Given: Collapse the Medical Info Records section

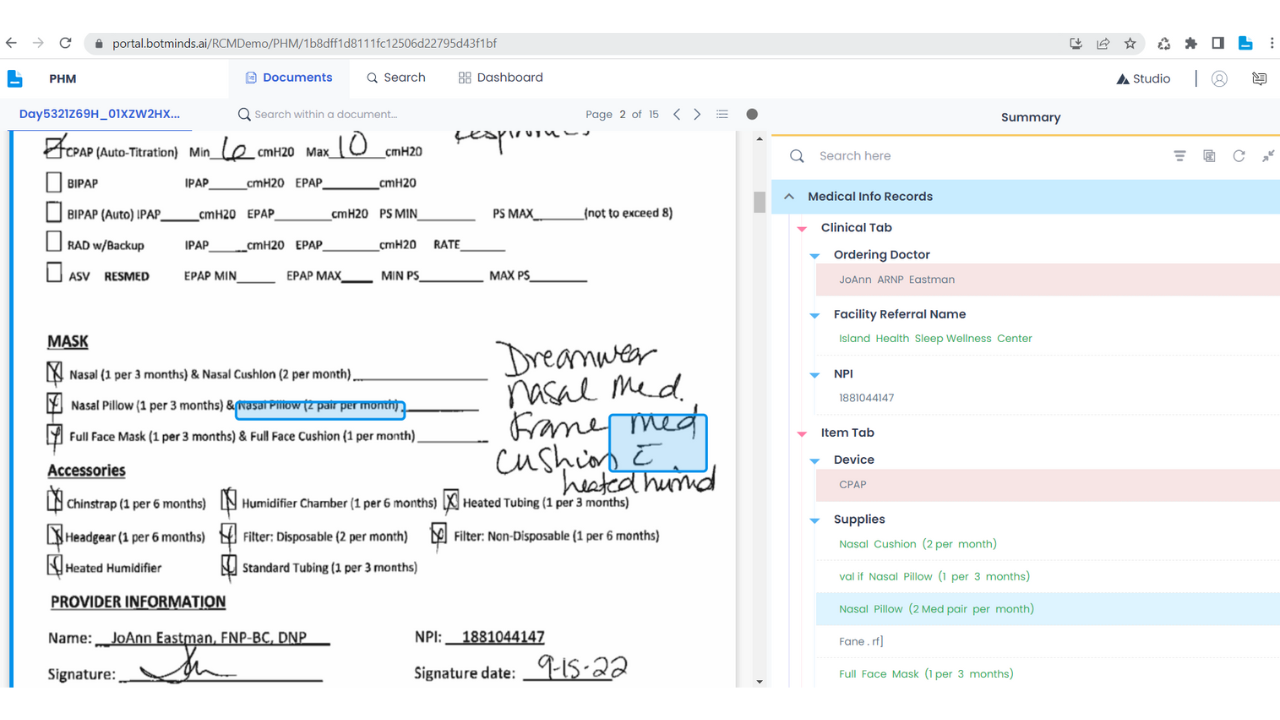Looking at the screenshot, I should (x=789, y=197).
